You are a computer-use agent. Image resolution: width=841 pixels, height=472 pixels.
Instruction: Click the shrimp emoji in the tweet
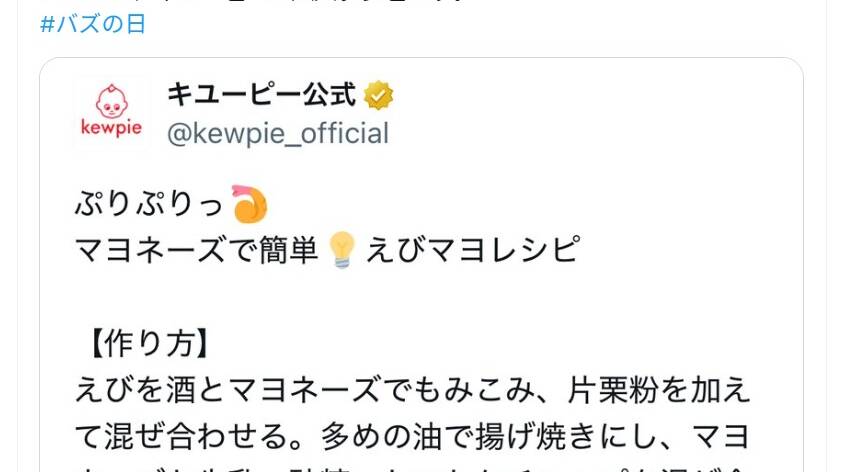pyautogui.click(x=250, y=204)
